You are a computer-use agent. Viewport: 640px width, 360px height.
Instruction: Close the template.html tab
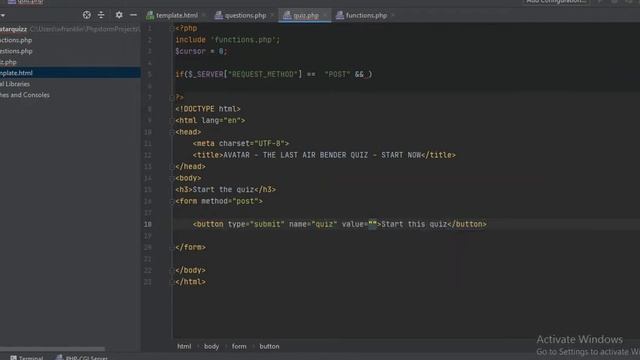(x=204, y=16)
